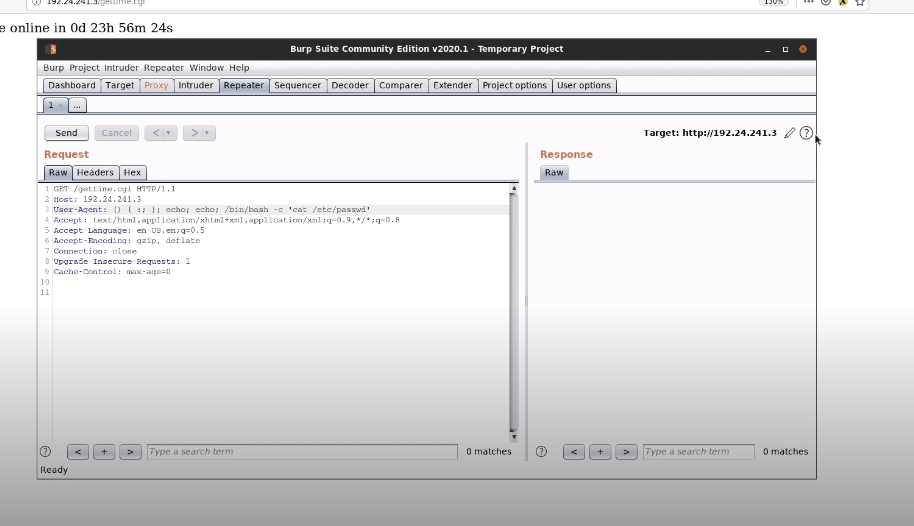Click Burp Suite logo in title bar
914x526 pixels.
coord(51,49)
